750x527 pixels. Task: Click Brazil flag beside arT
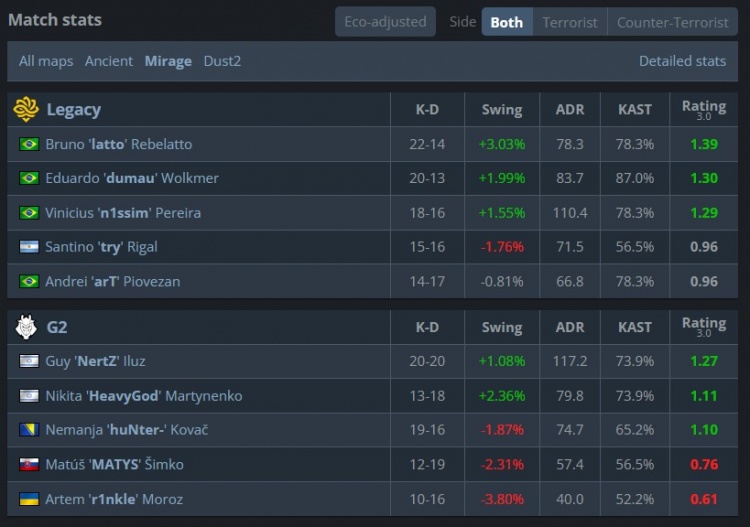[29, 281]
